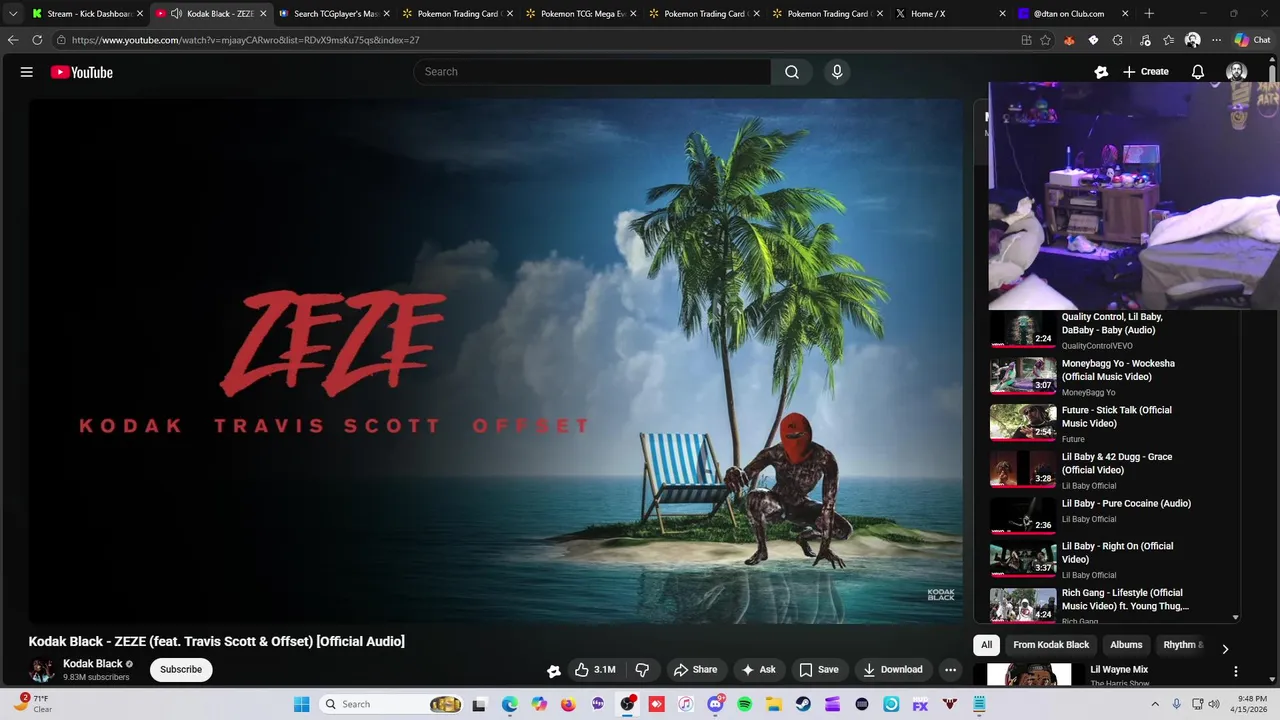Show next chips with the right chevron
1280x720 pixels.
click(1225, 649)
